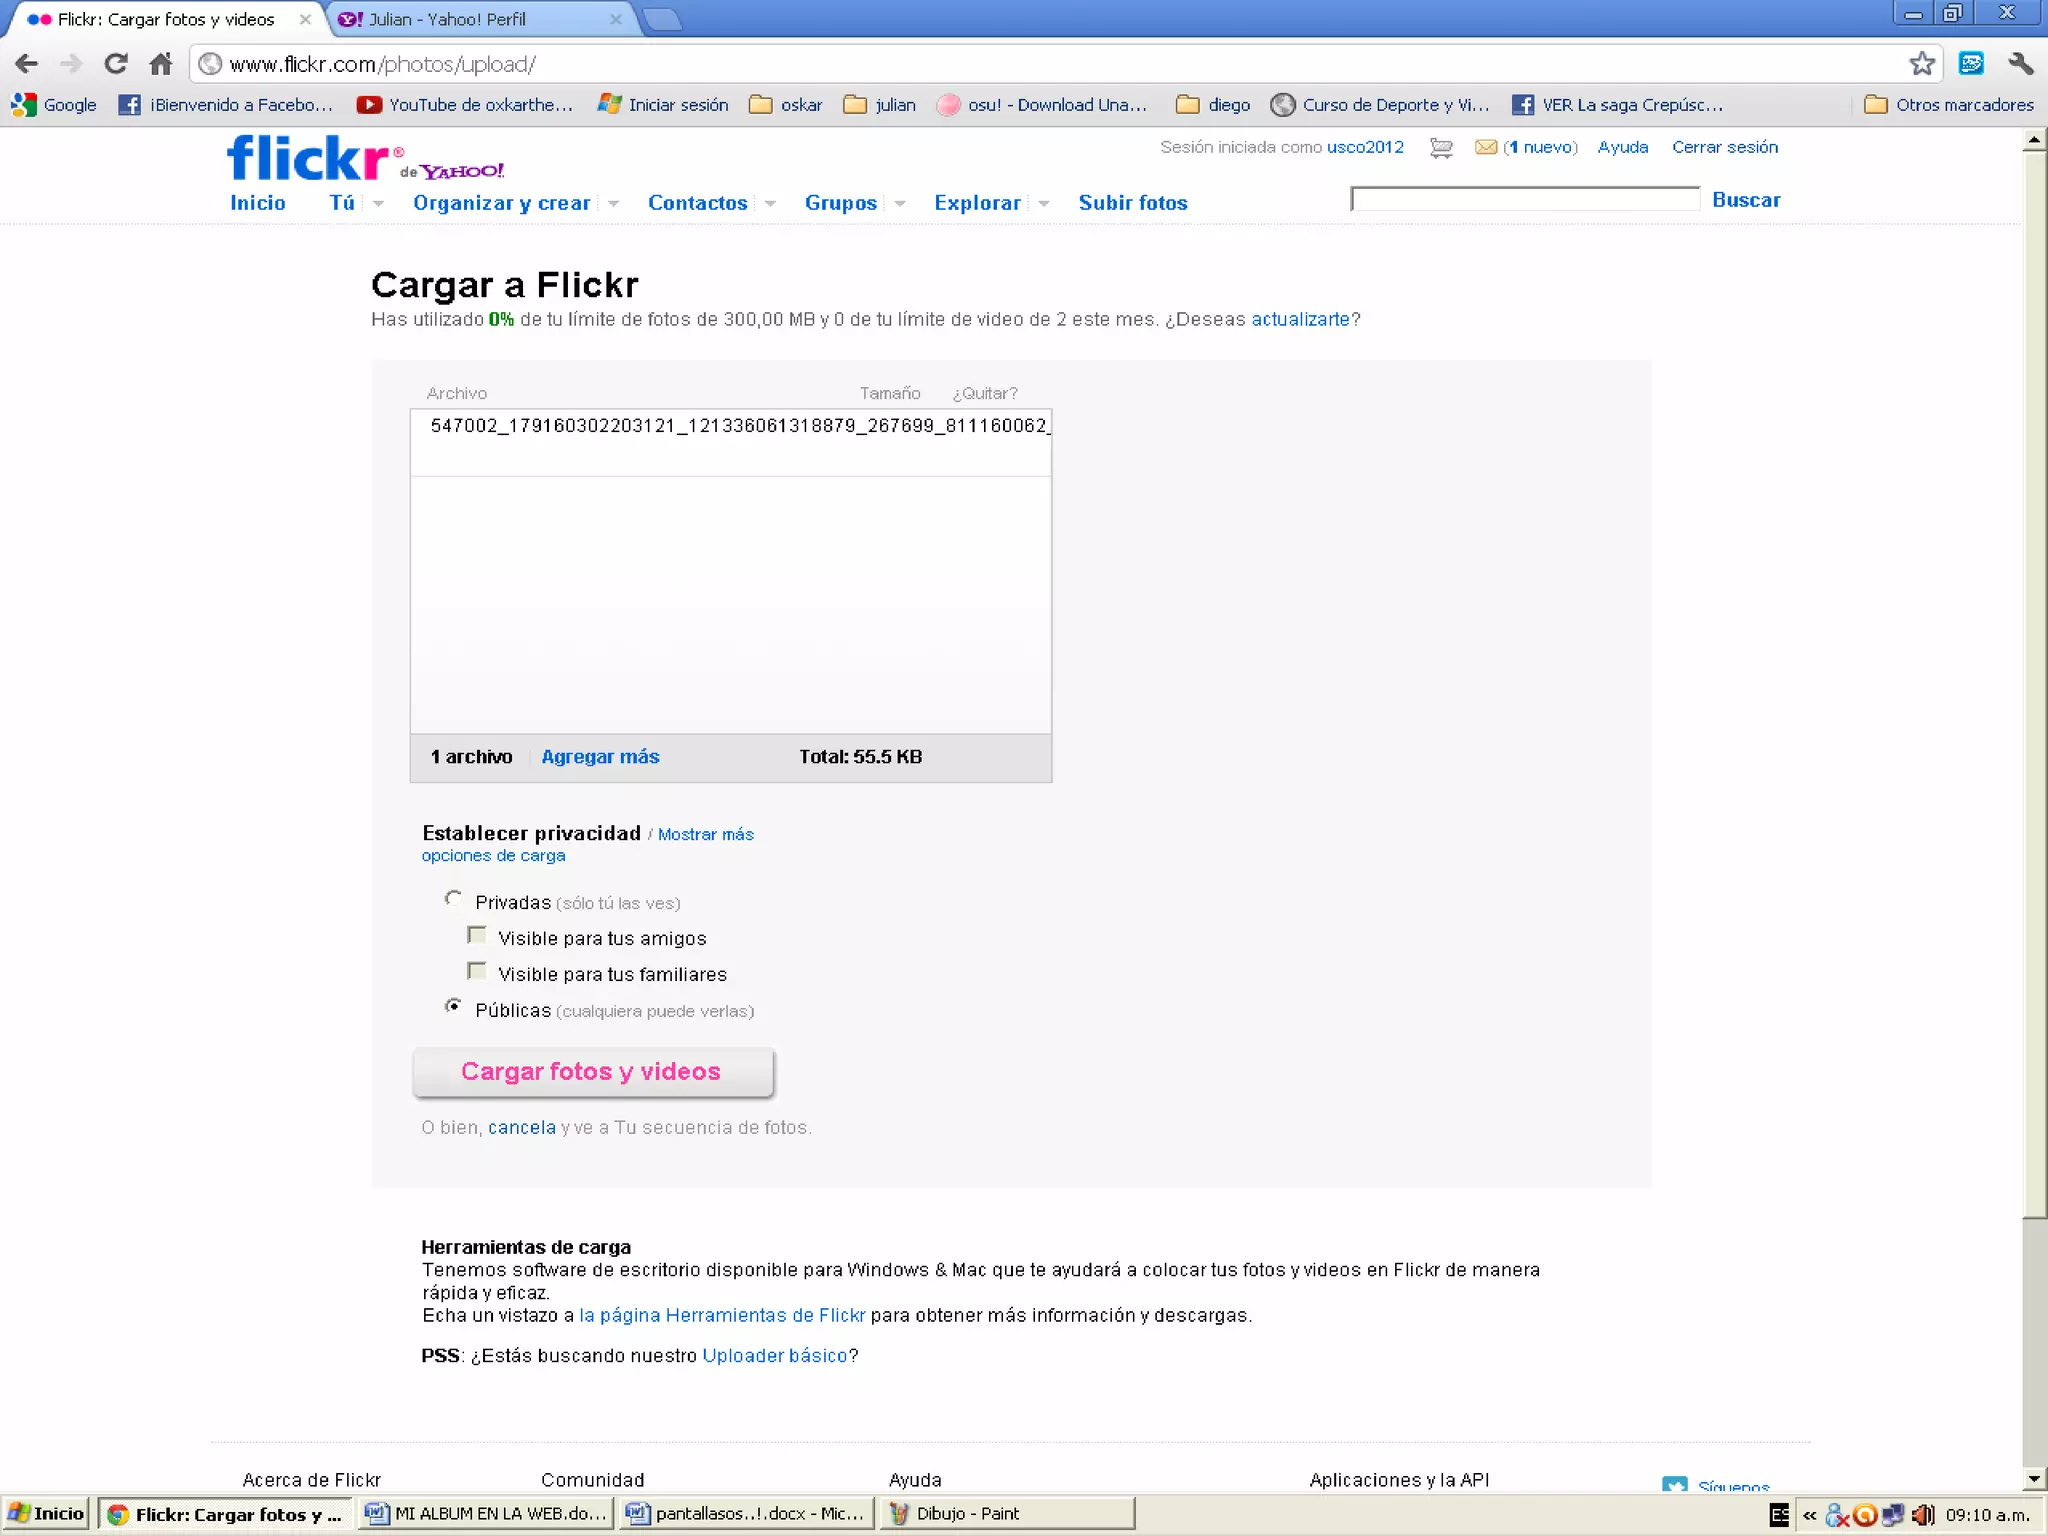Image resolution: width=2048 pixels, height=1536 pixels.
Task: Click the Agregar más link
Action: tap(600, 757)
